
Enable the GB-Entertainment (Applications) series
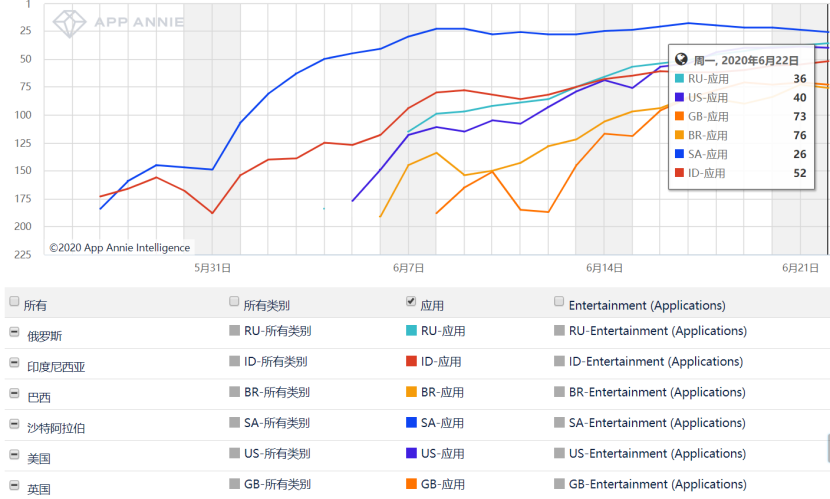[x=559, y=485]
